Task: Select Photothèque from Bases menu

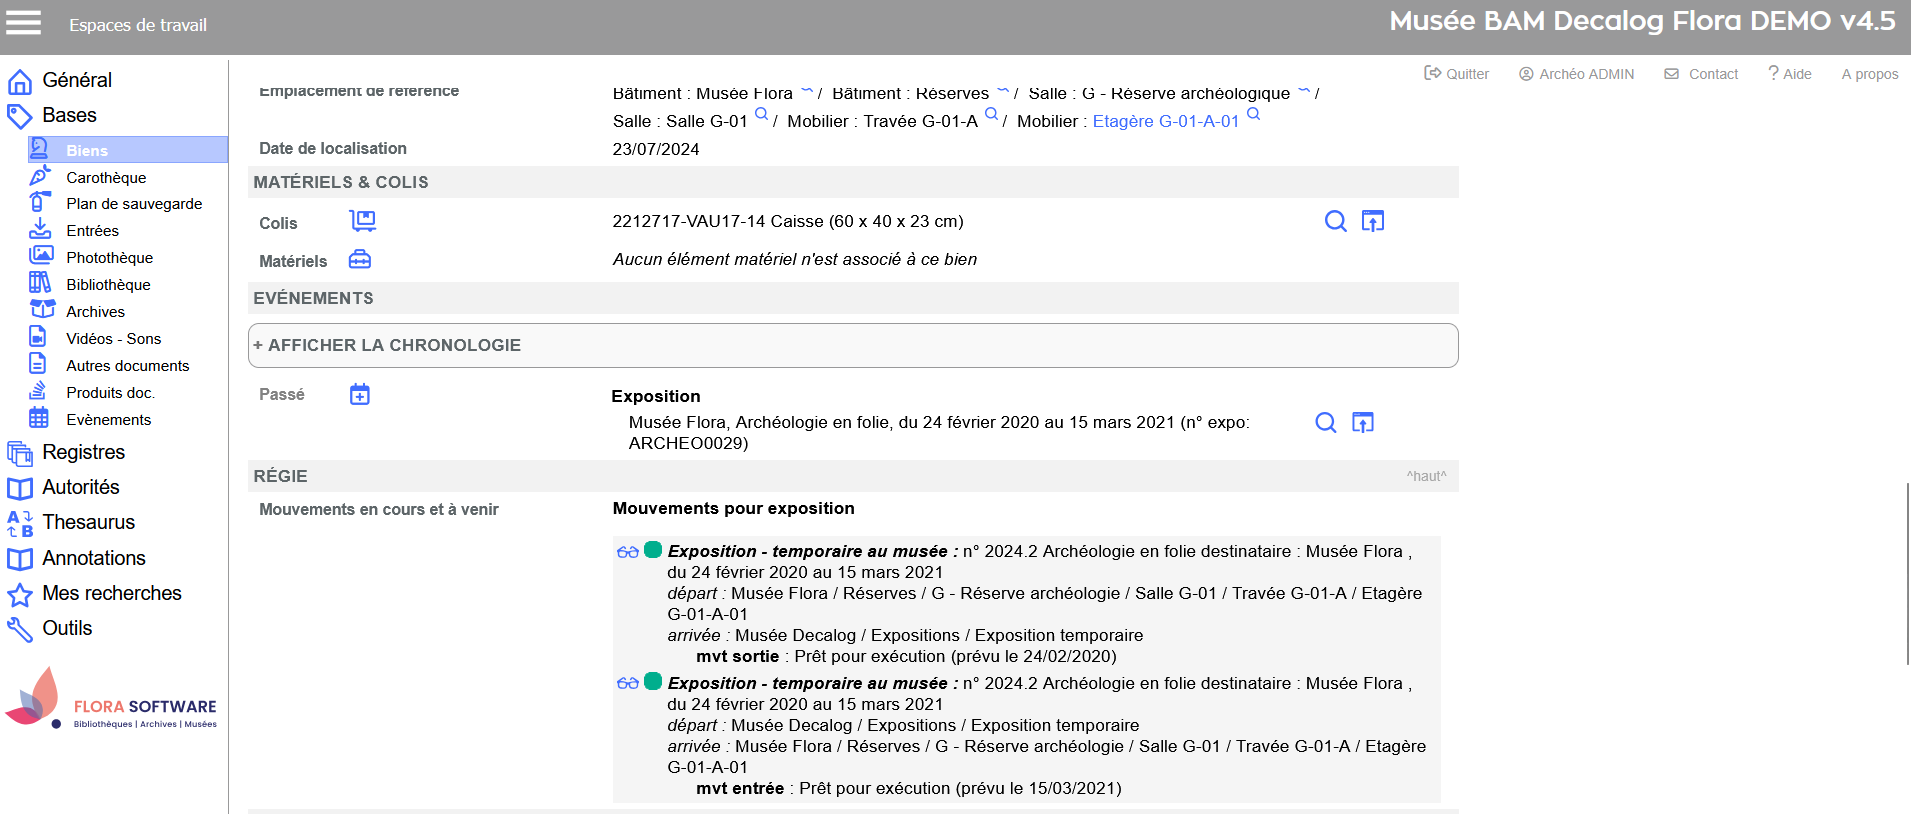Action: pyautogui.click(x=109, y=258)
